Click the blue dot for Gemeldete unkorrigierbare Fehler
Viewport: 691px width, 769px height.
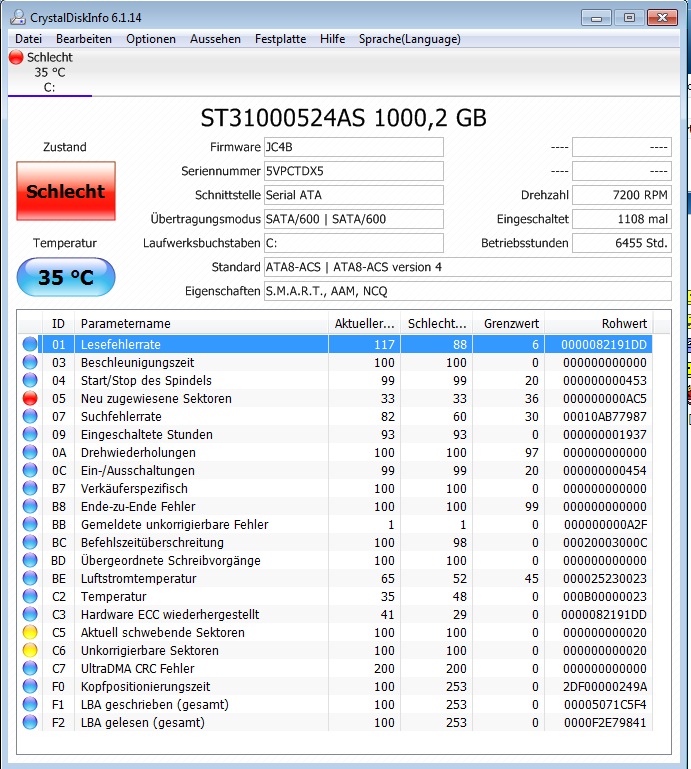pos(30,524)
